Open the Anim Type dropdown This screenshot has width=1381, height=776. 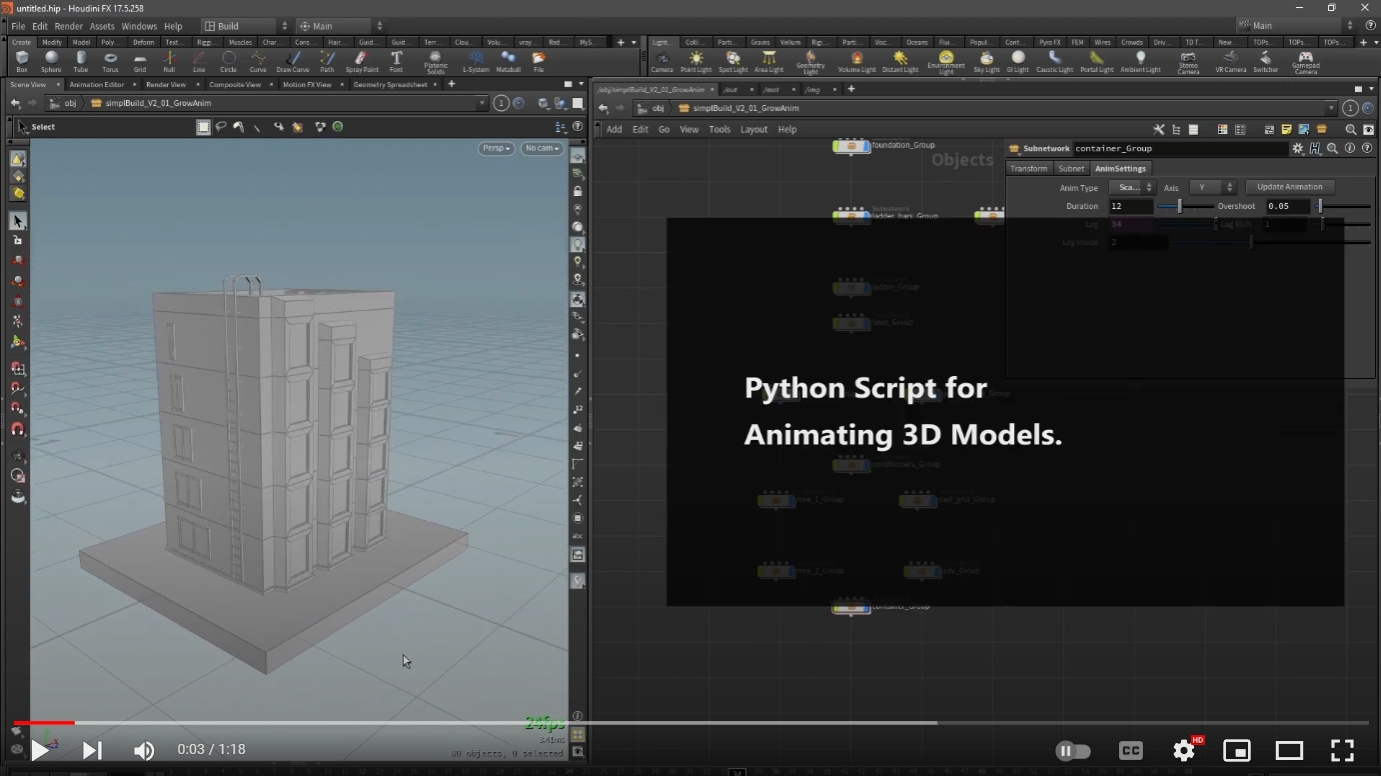click(1131, 187)
